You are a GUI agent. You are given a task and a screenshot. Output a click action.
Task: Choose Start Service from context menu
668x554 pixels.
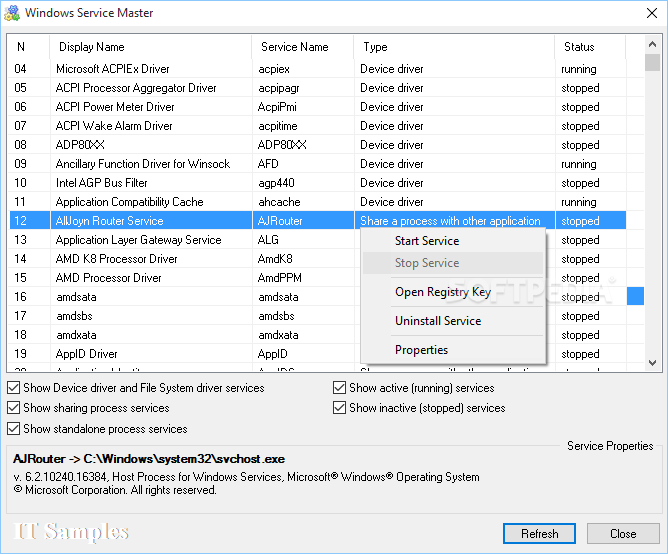(453, 241)
